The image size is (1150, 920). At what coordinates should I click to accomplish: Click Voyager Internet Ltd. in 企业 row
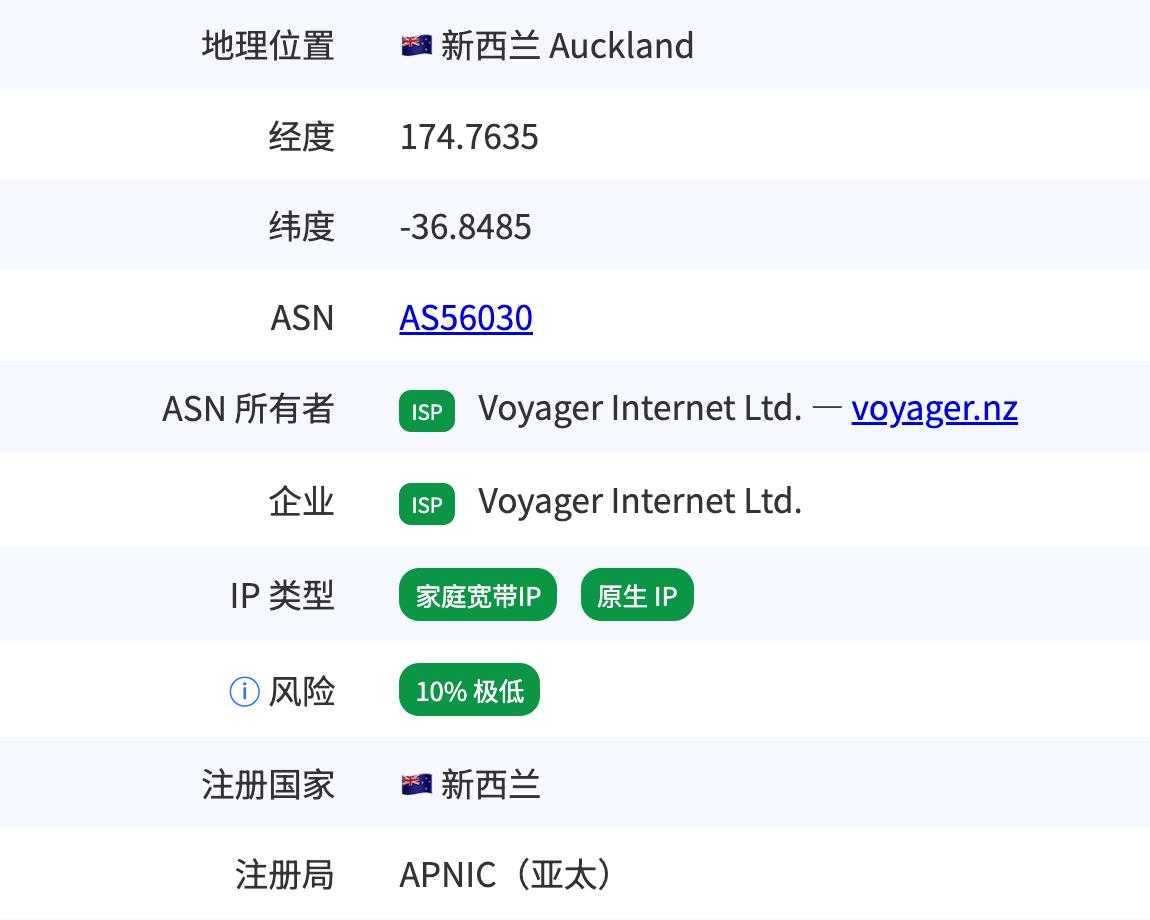tap(640, 502)
